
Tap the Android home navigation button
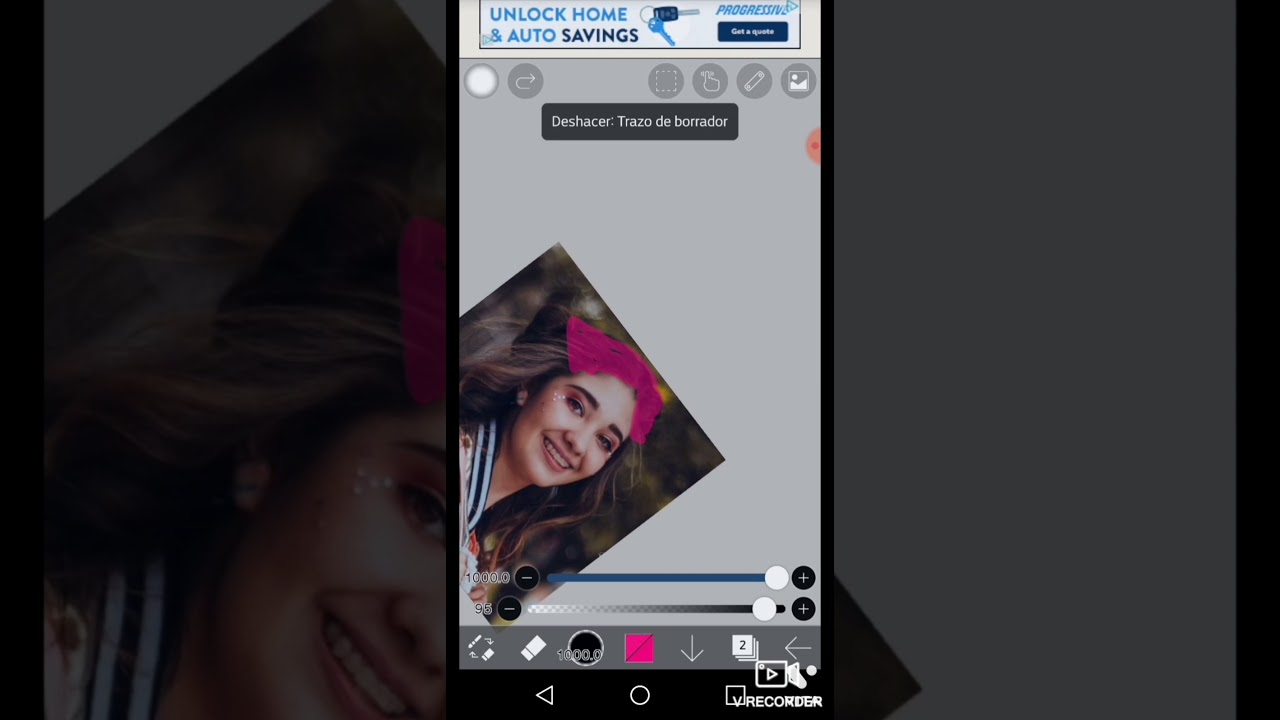(640, 695)
